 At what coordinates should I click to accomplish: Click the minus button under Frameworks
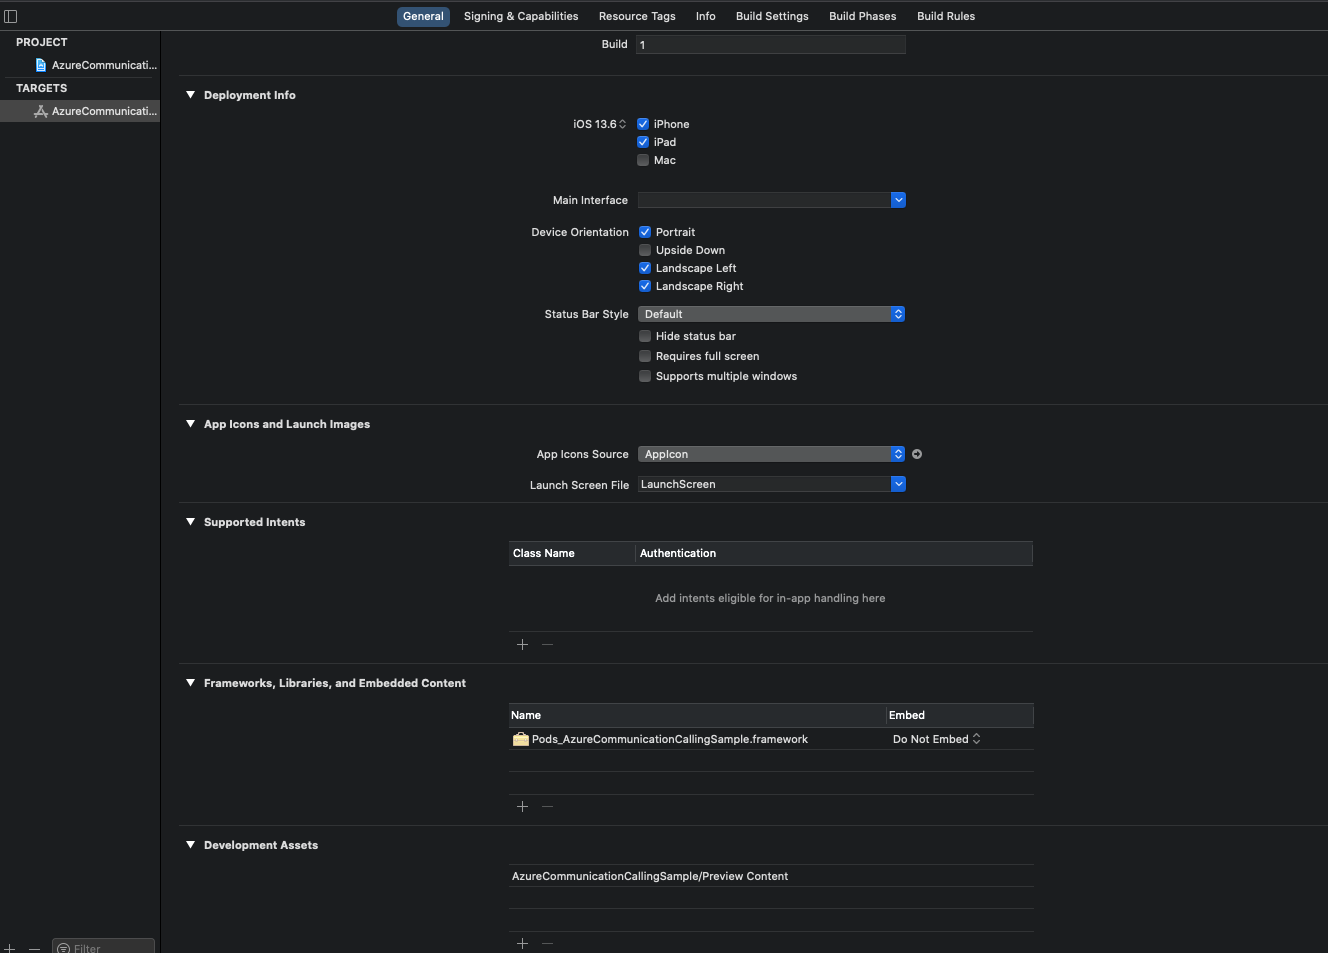pyautogui.click(x=547, y=806)
